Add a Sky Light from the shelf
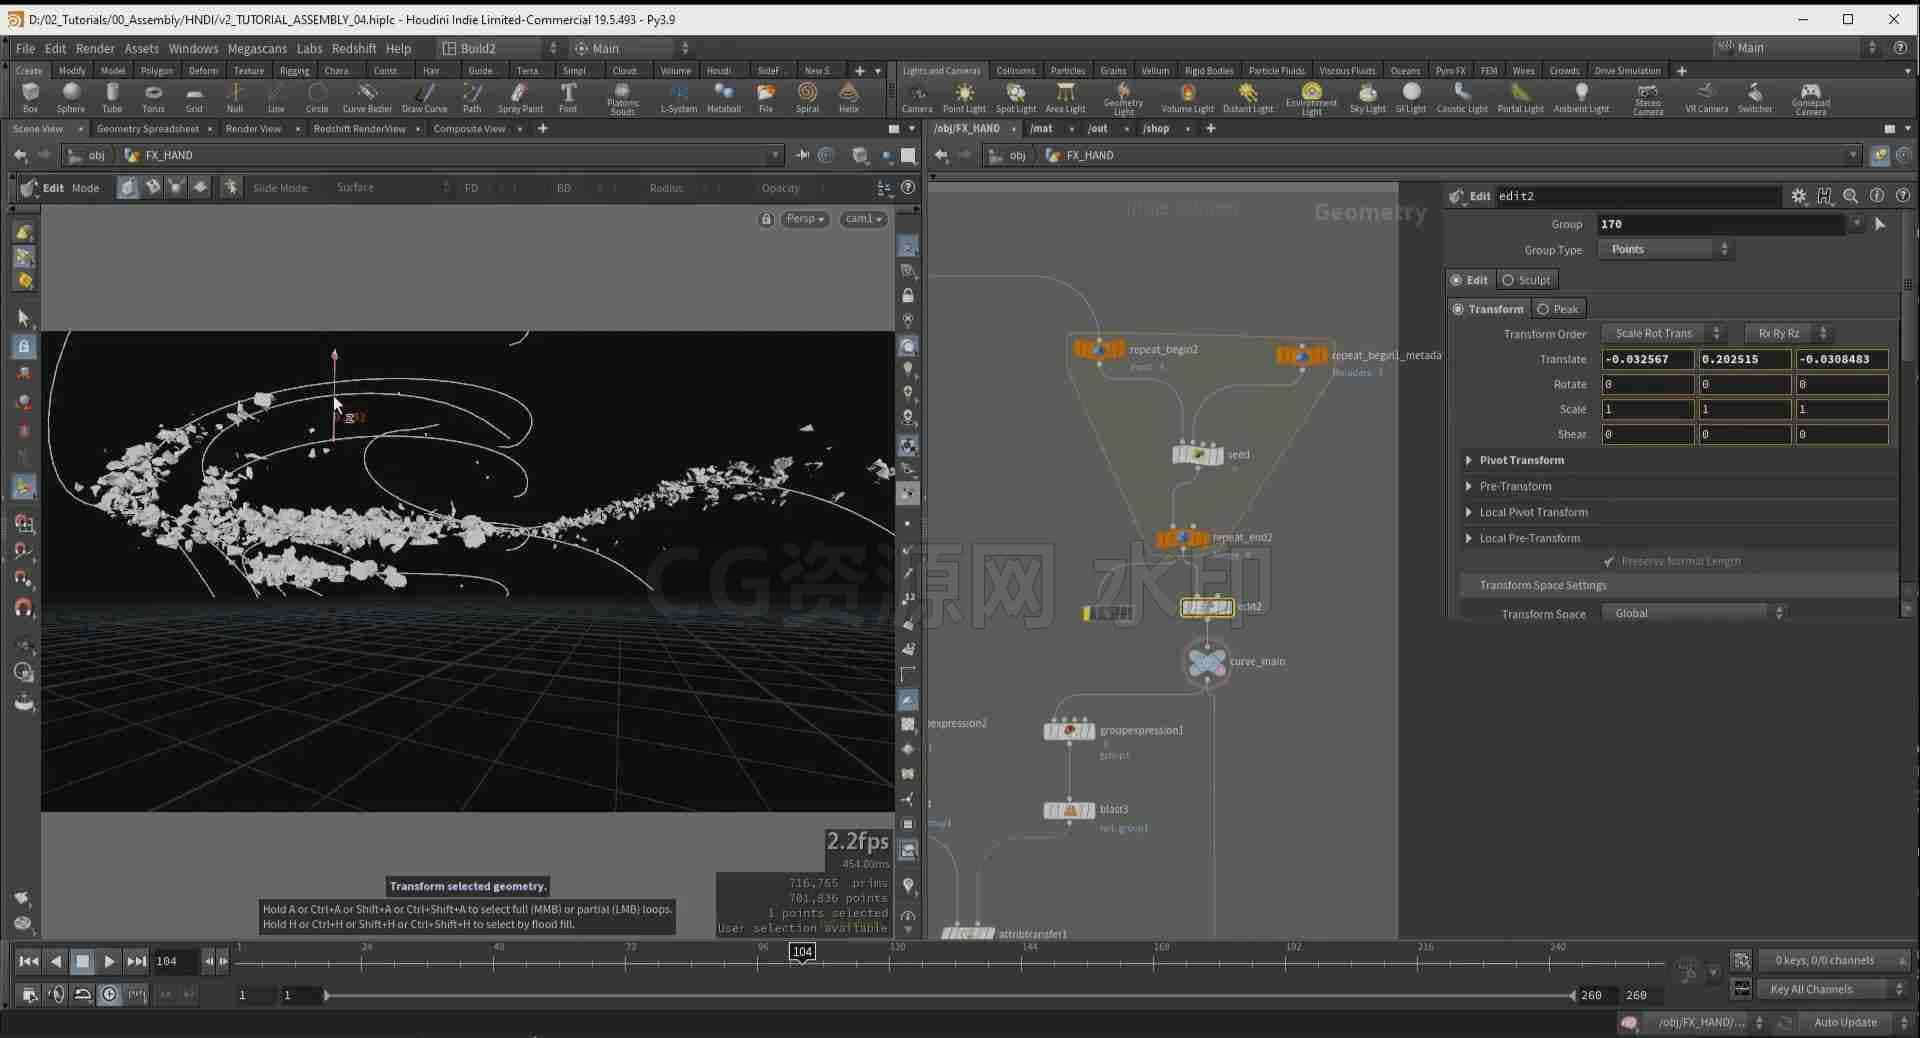Viewport: 1920px width, 1038px height. pyautogui.click(x=1367, y=97)
